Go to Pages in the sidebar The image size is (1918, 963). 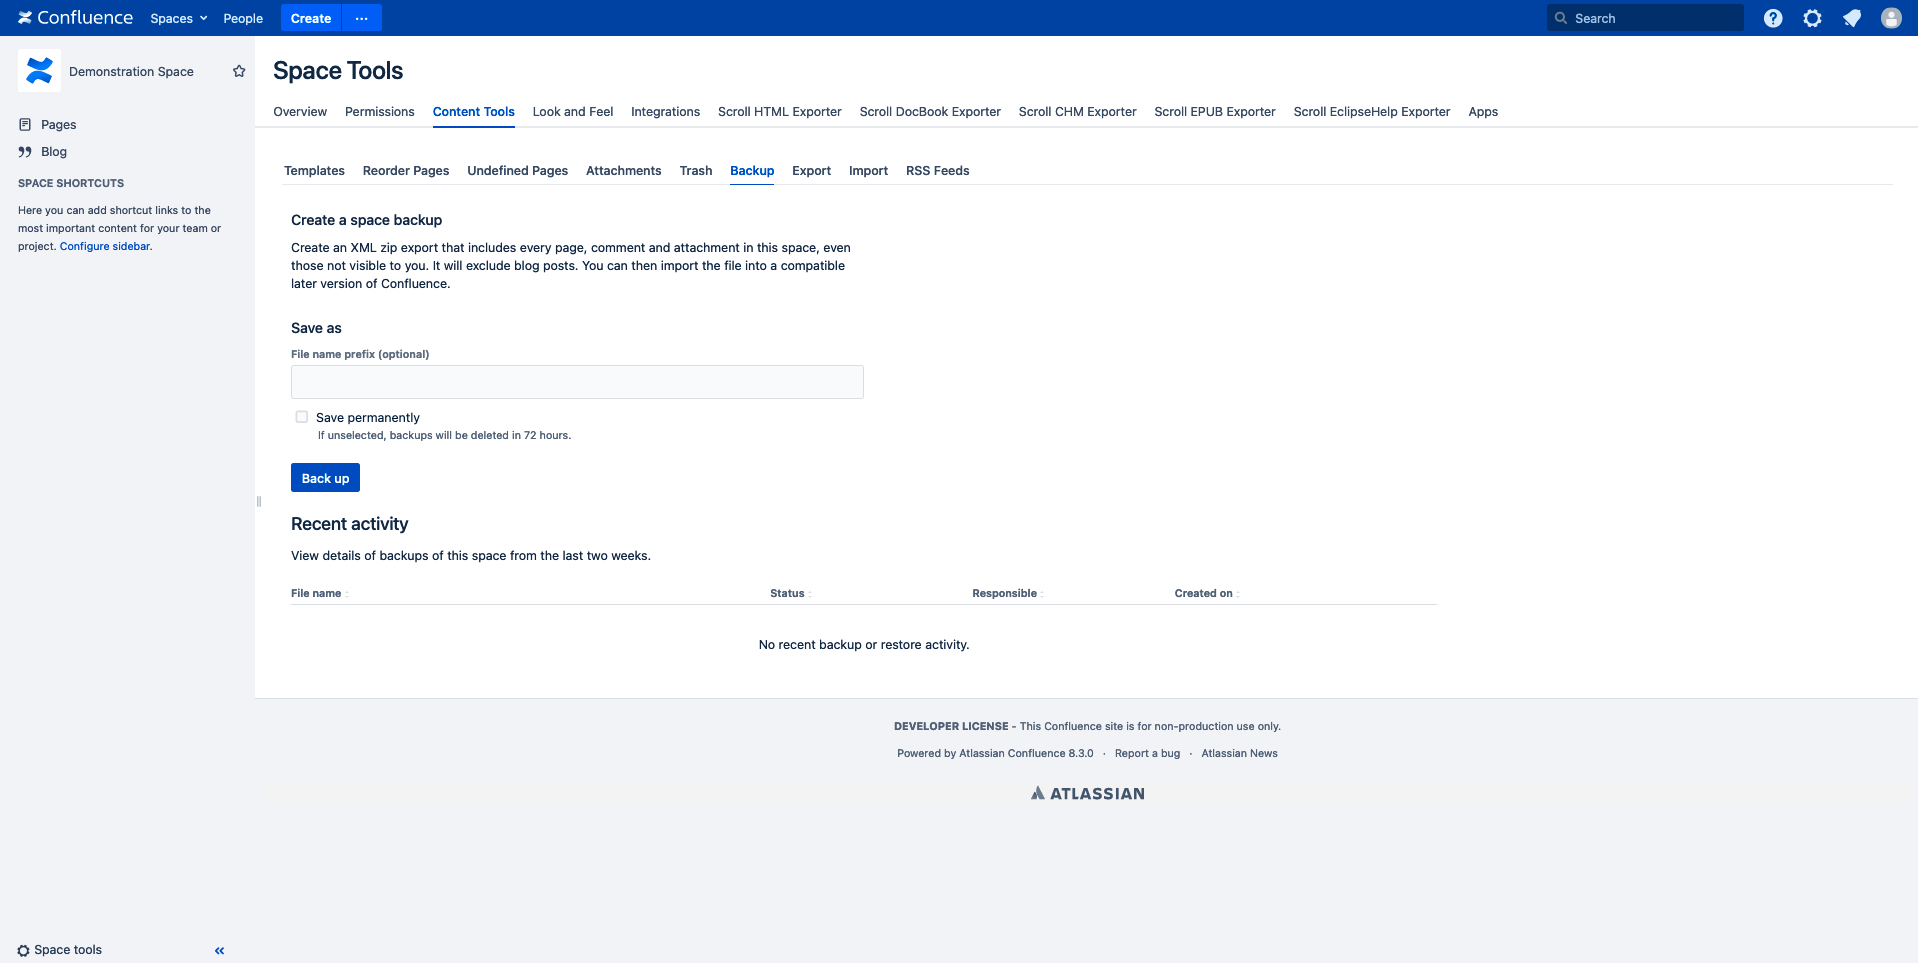(58, 125)
